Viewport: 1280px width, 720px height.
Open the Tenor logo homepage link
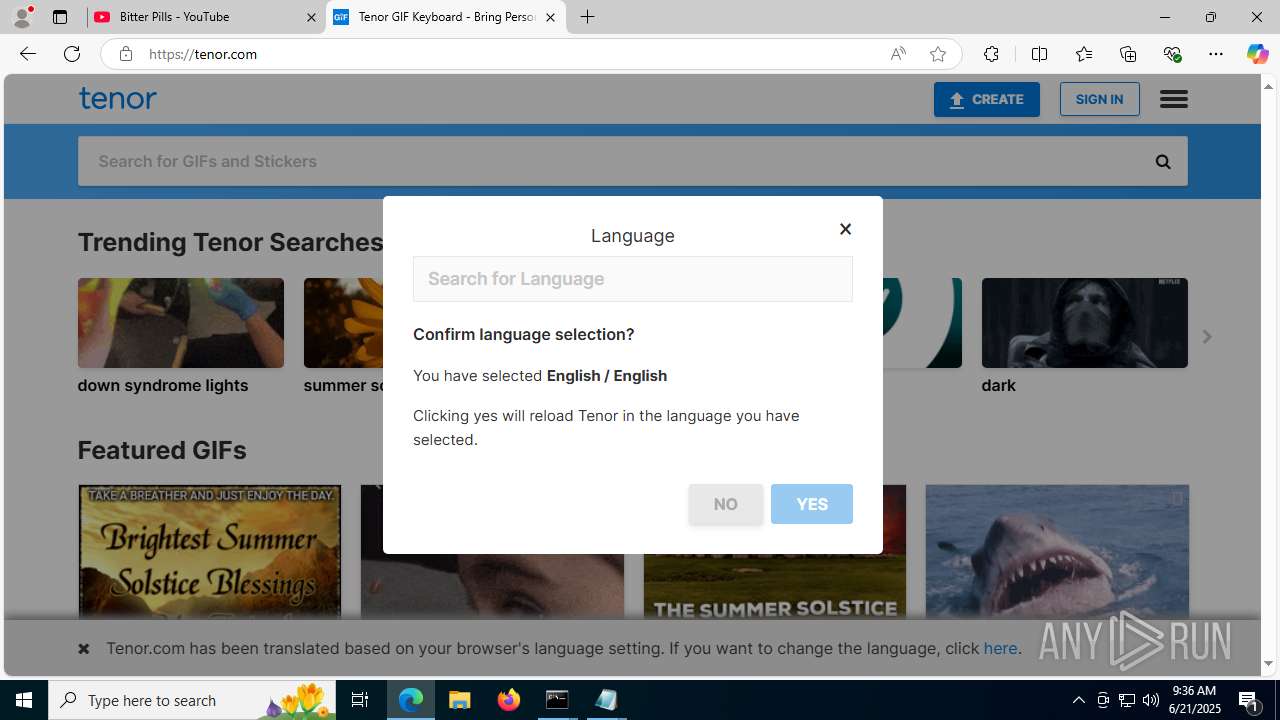point(118,98)
